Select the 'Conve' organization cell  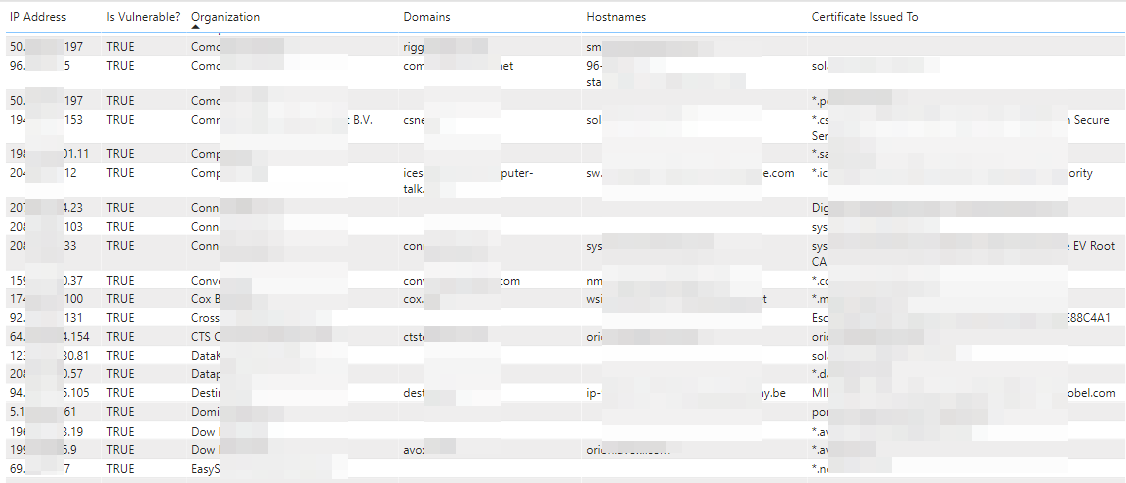click(206, 281)
